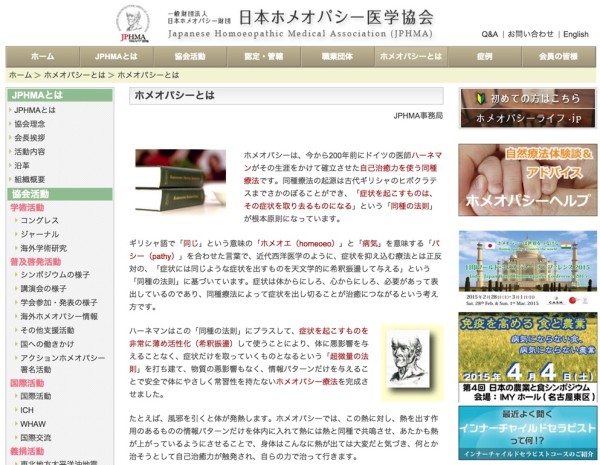Open the ホメオパシーヘルプ advice banner
The height and width of the screenshot is (465, 600).
[528, 180]
